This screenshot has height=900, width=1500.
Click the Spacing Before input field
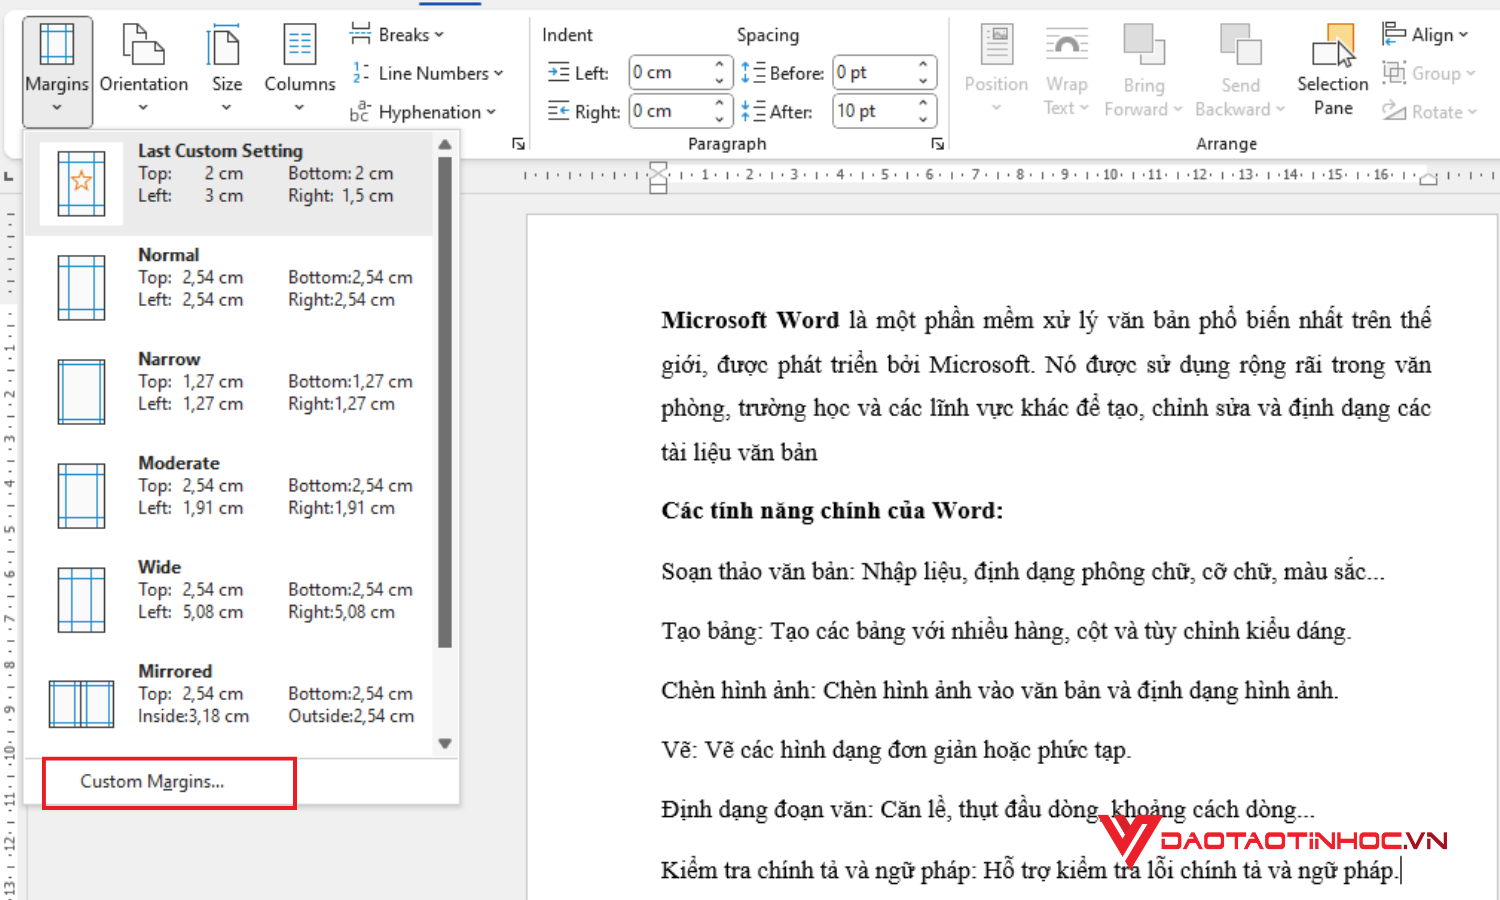[872, 72]
